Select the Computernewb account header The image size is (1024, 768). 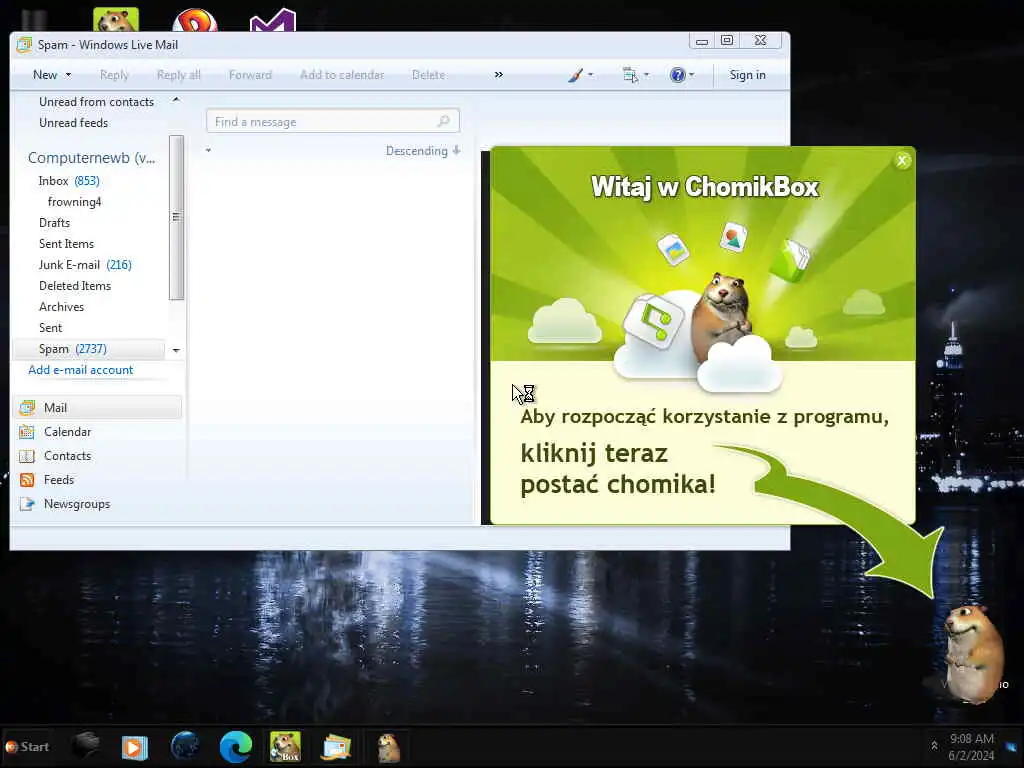(x=91, y=158)
